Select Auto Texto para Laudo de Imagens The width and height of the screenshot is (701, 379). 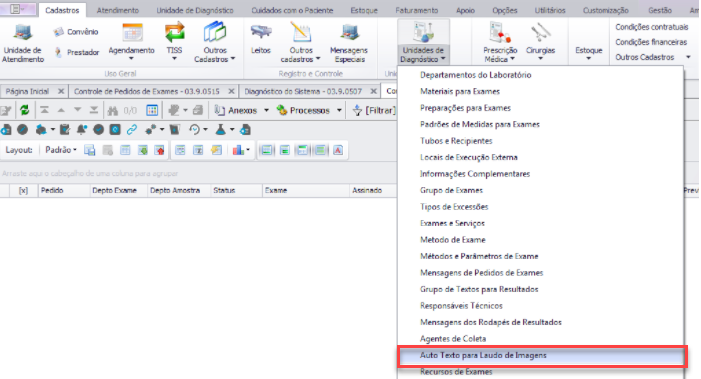541,355
